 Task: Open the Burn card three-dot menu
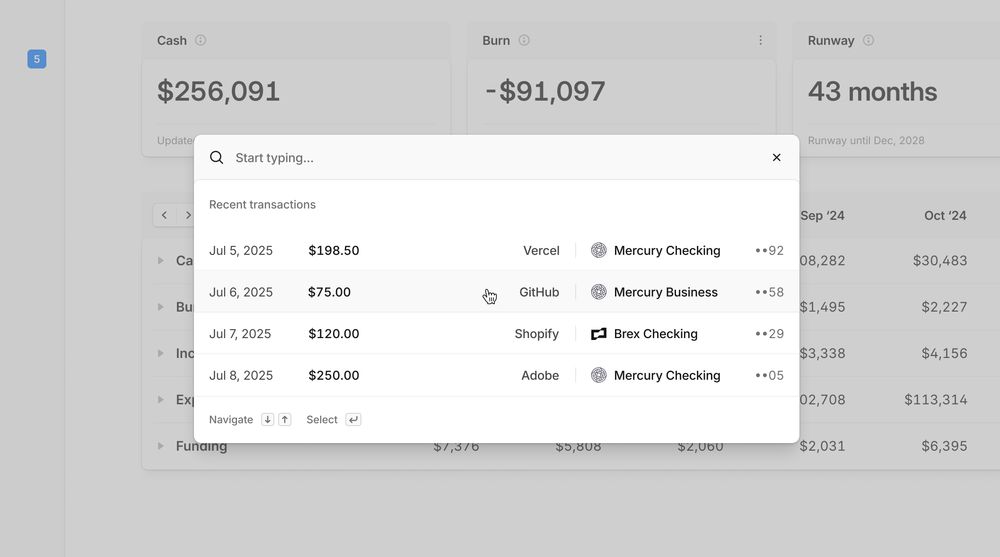[x=760, y=40]
